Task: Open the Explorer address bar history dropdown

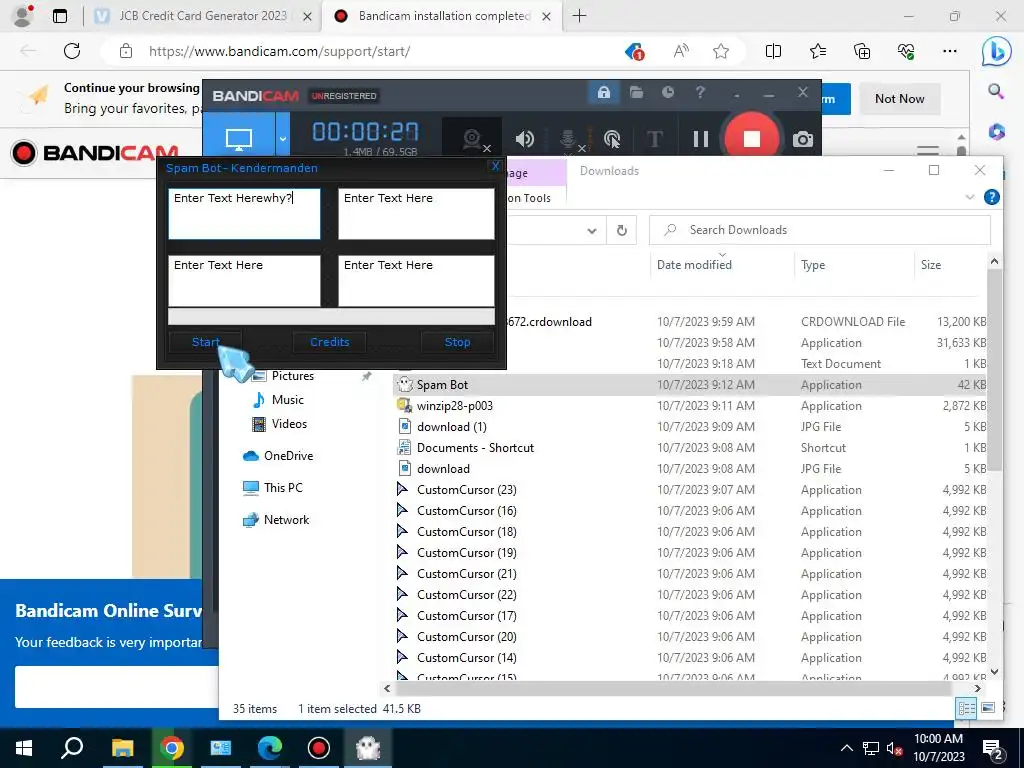Action: (x=592, y=230)
